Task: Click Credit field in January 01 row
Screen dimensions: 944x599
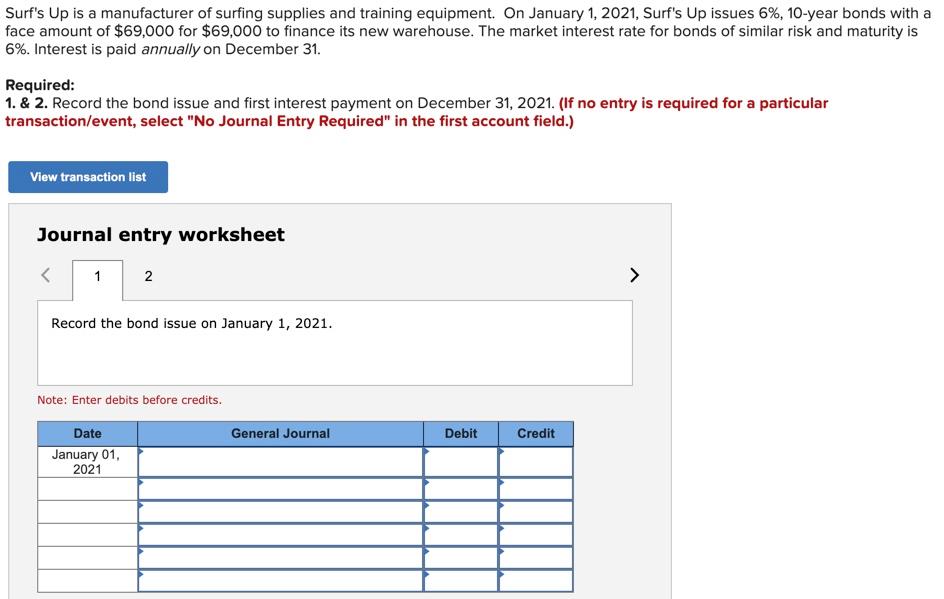Action: point(536,462)
